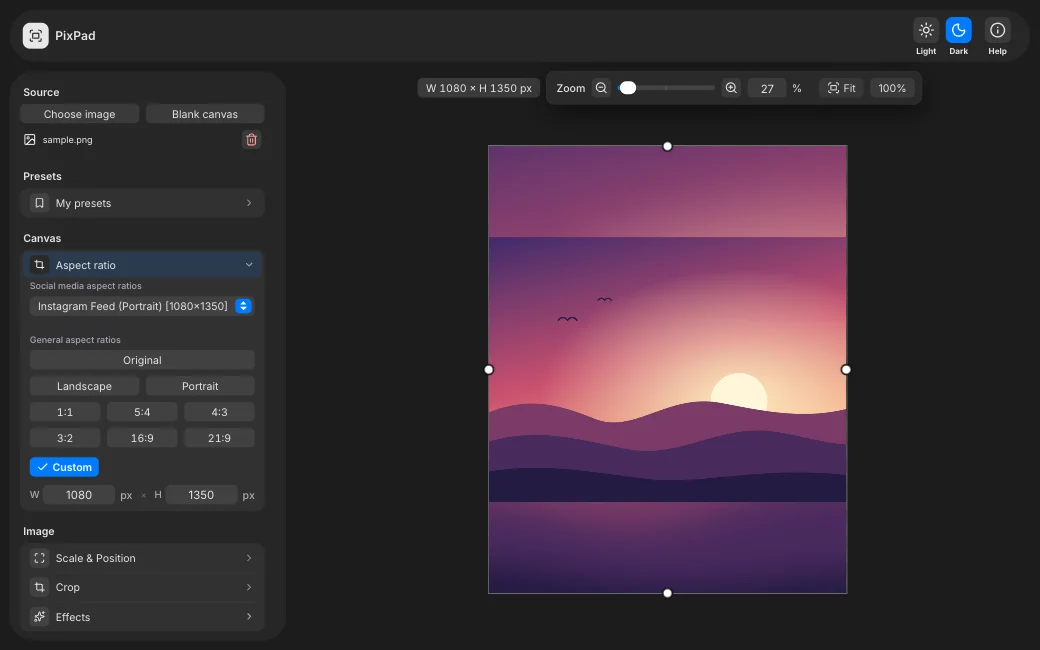The image size is (1040, 650).
Task: Choose Landscape orientation
Action: click(84, 386)
